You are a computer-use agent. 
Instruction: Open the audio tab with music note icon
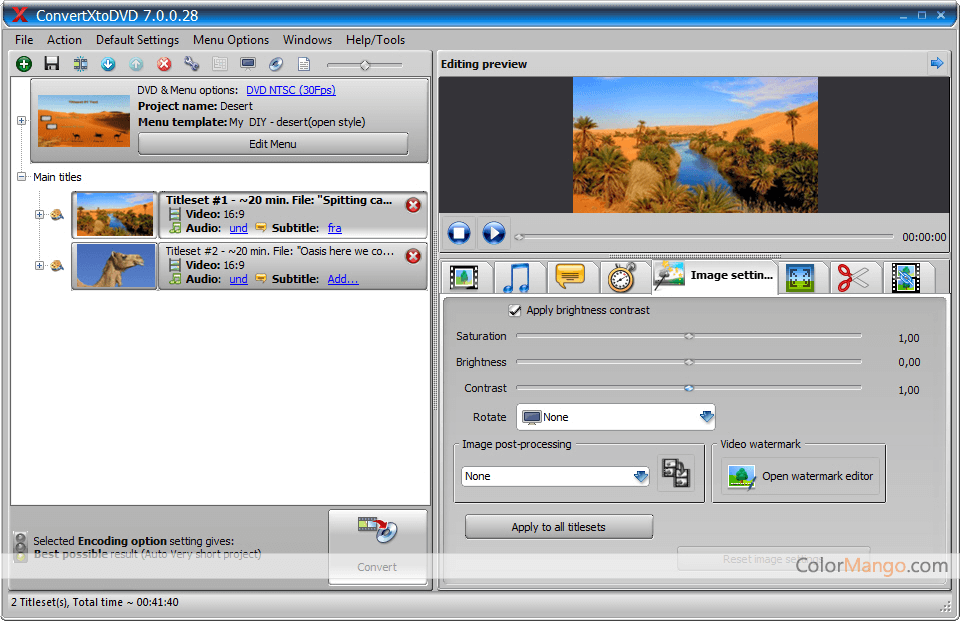point(518,277)
